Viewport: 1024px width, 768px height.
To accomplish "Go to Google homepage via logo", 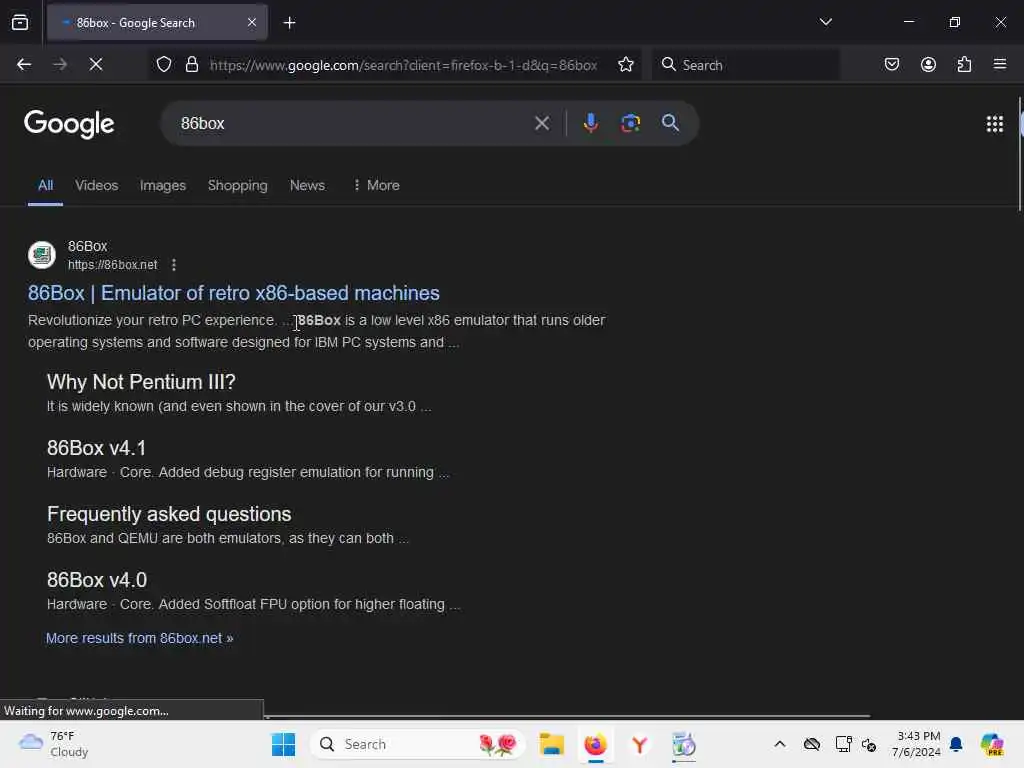I will tap(69, 123).
